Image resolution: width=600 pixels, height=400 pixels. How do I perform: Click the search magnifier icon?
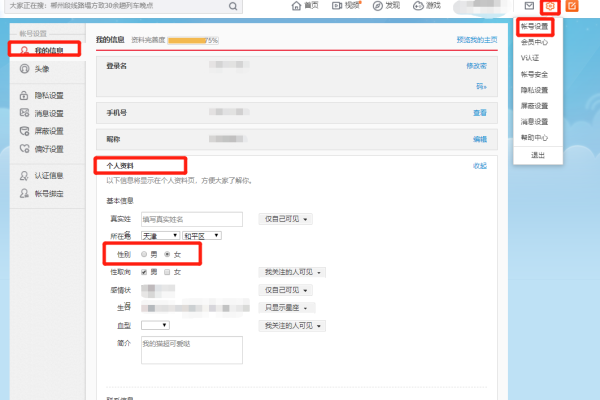coord(233,6)
